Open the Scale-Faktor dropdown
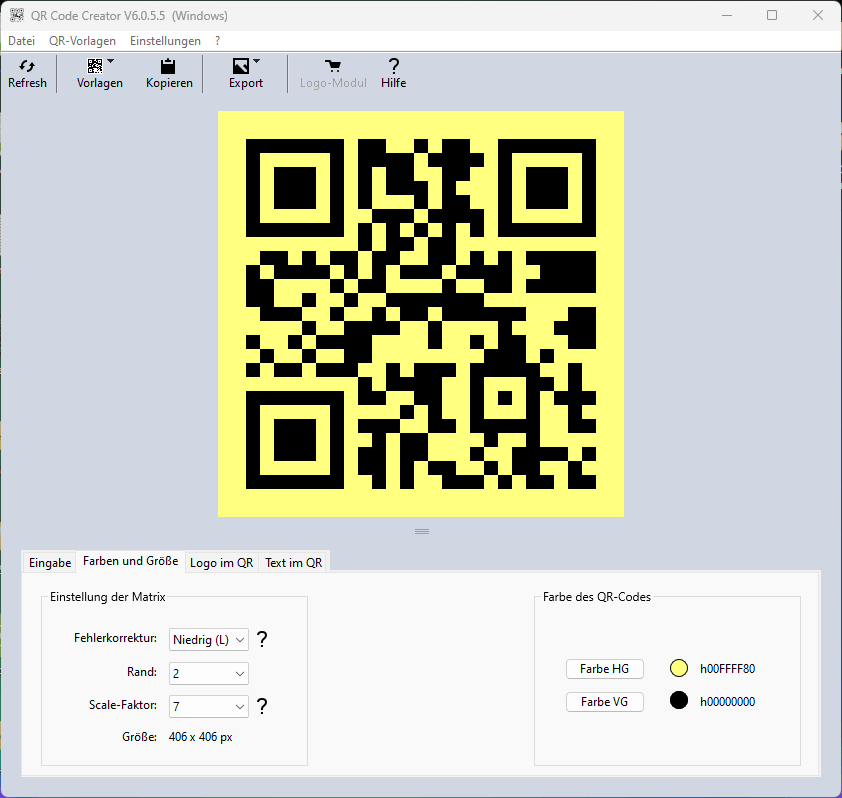842x798 pixels. pos(208,707)
